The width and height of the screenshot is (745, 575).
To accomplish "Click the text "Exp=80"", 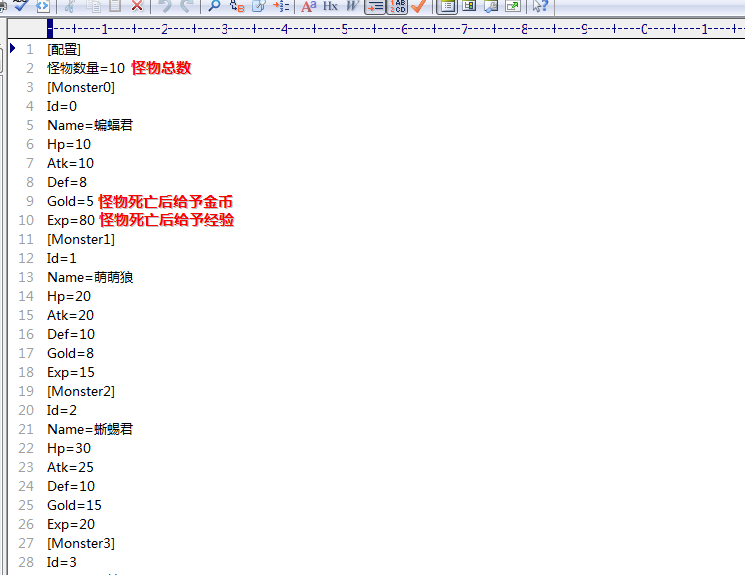I will (x=71, y=220).
